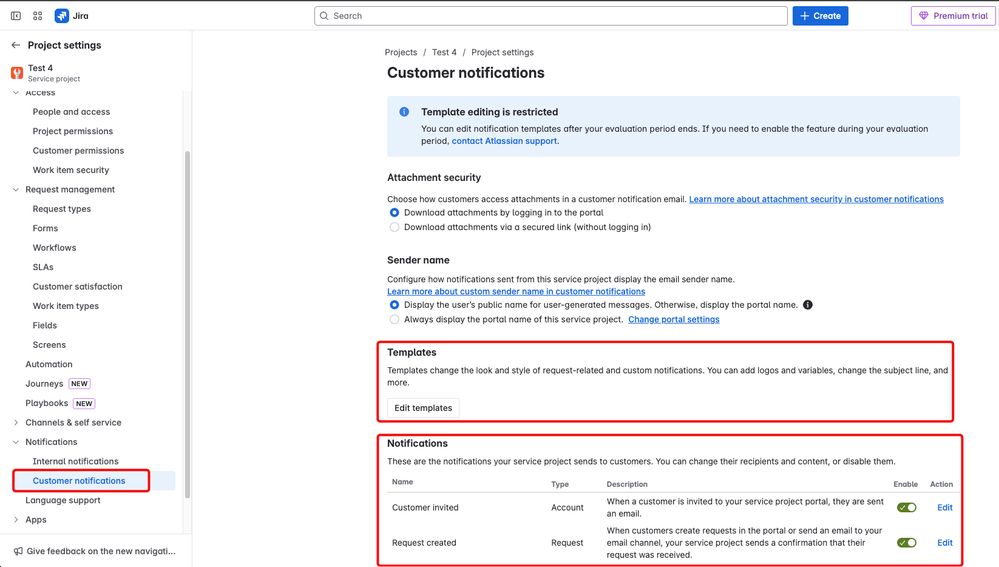Select Always display the portal name option
This screenshot has height=567, width=999.
click(394, 319)
